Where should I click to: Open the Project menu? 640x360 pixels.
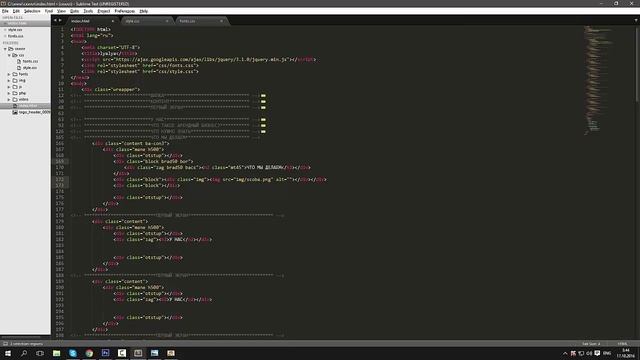104,11
